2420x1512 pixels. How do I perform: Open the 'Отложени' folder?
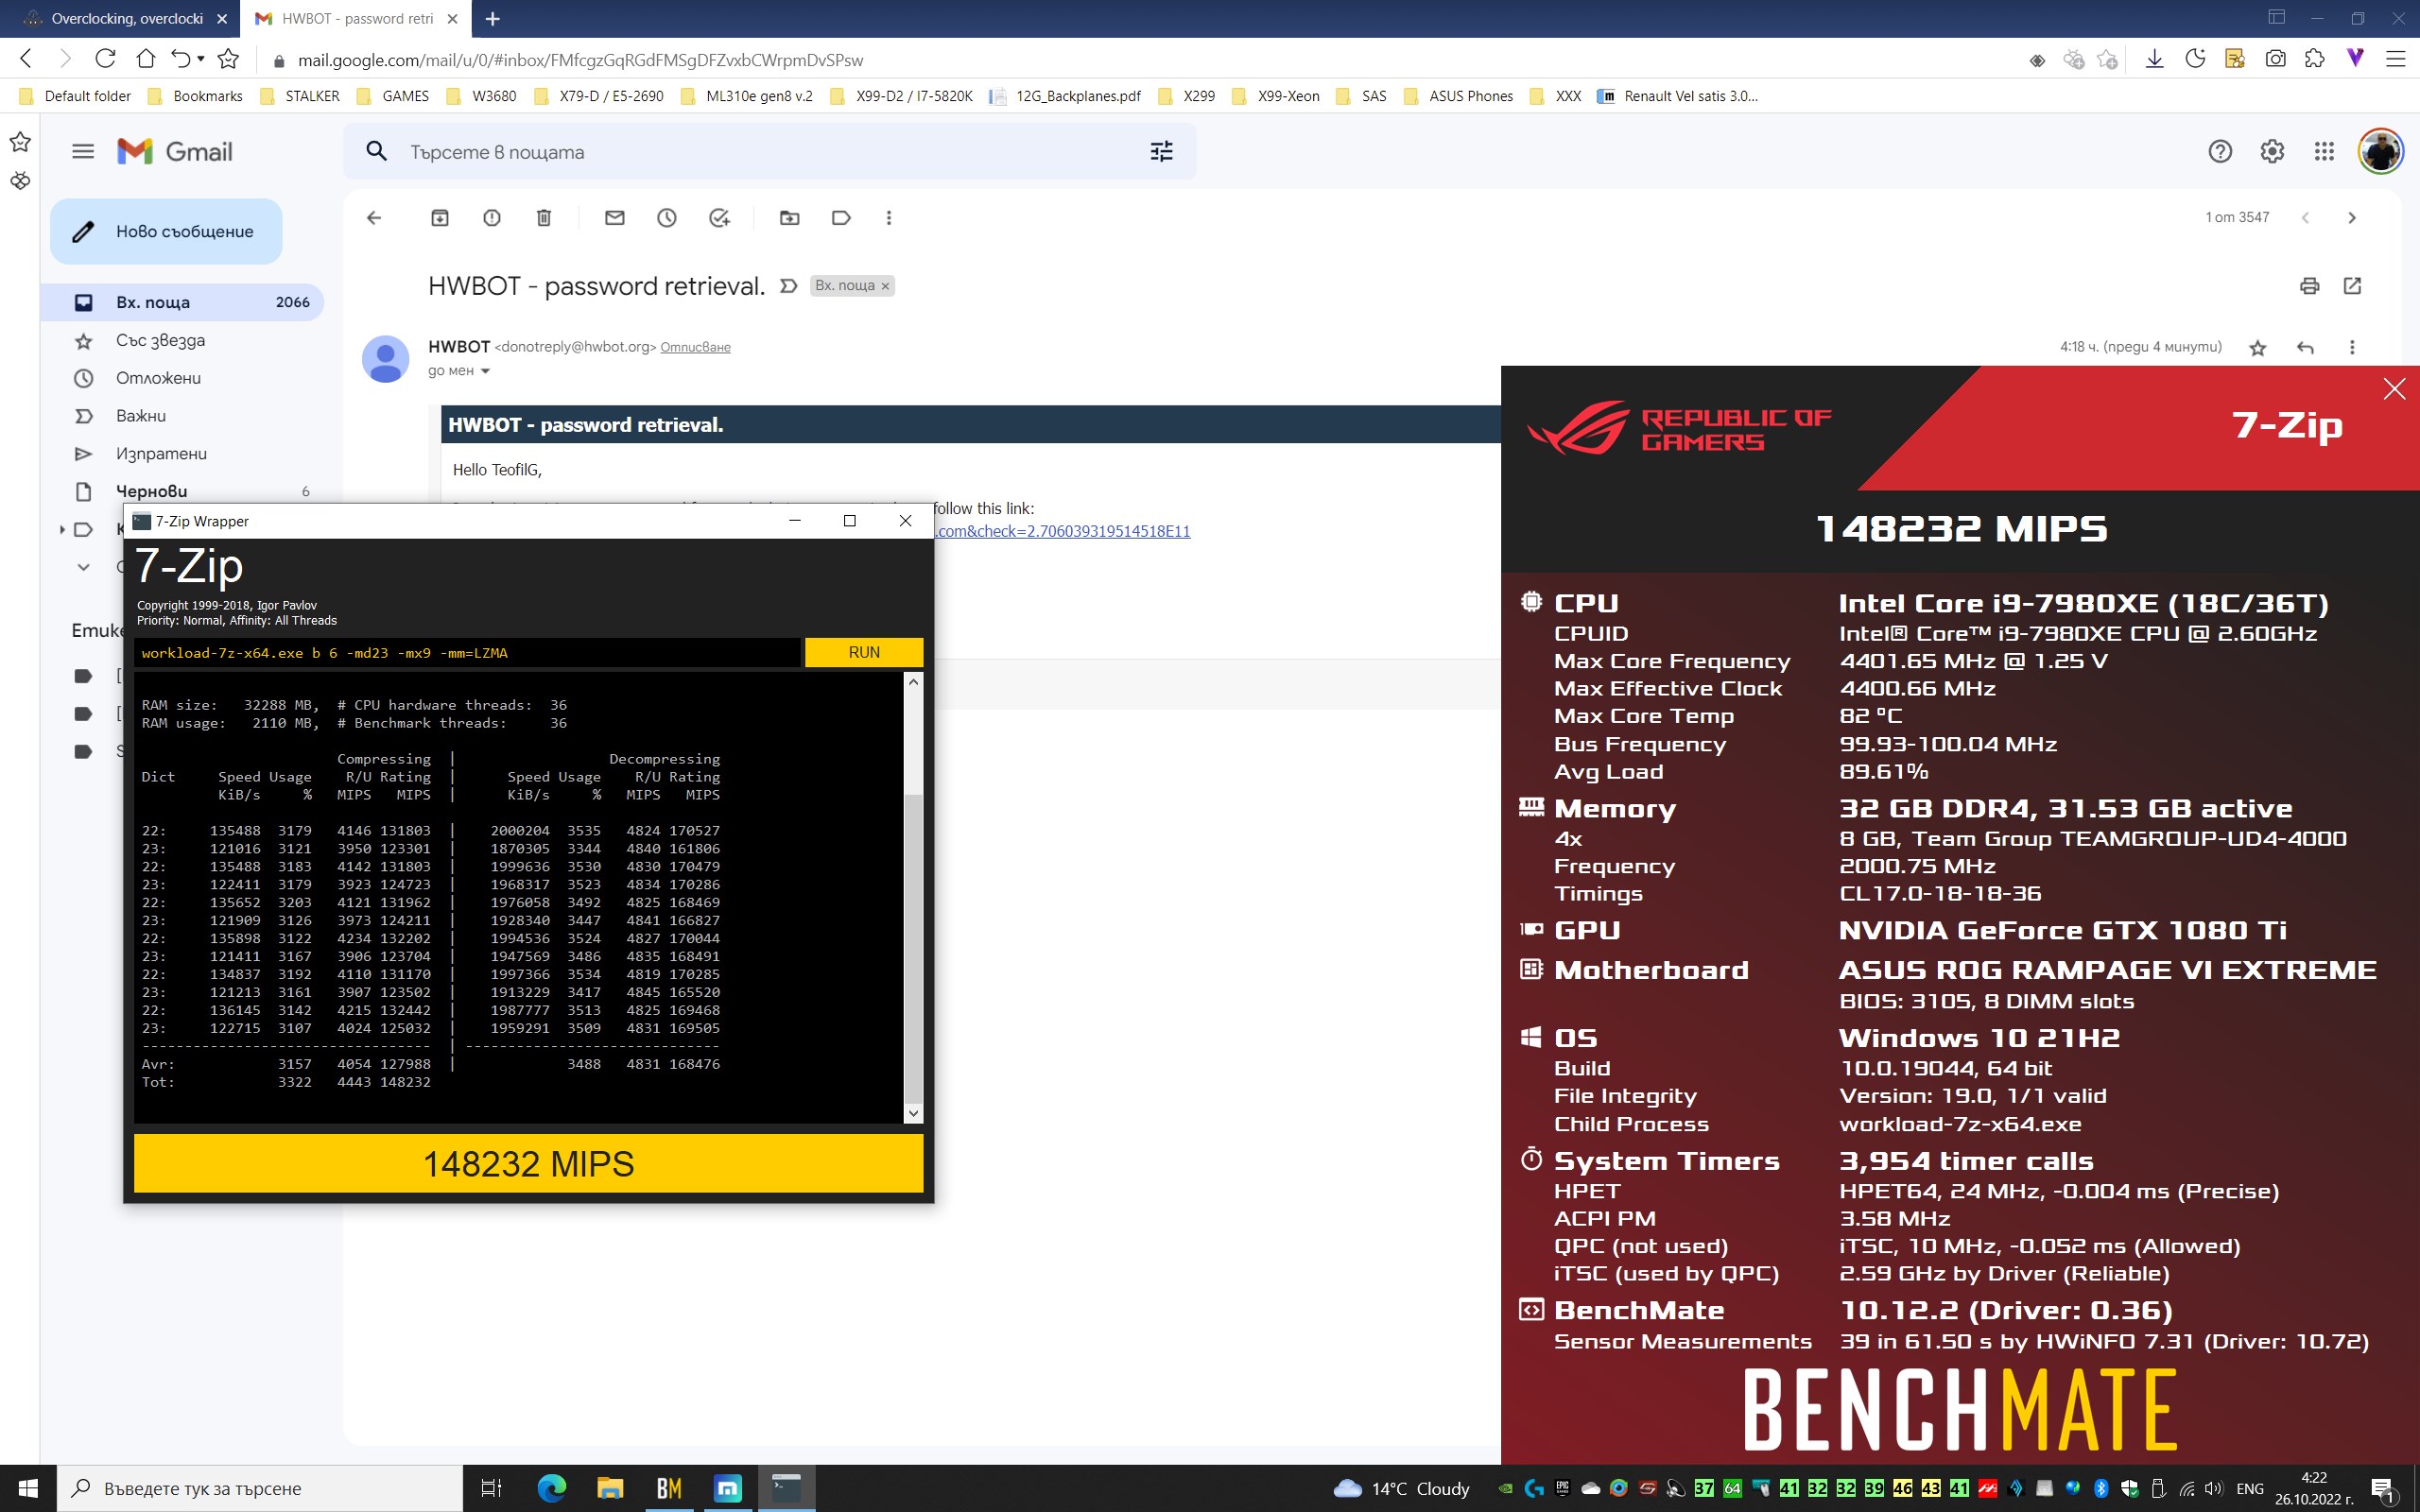(x=182, y=378)
